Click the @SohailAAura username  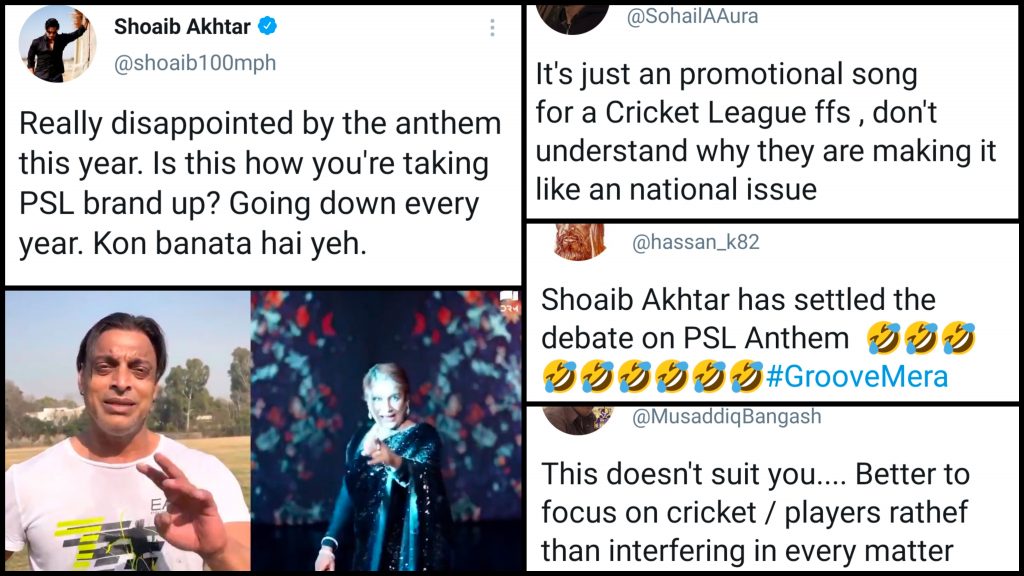[692, 17]
